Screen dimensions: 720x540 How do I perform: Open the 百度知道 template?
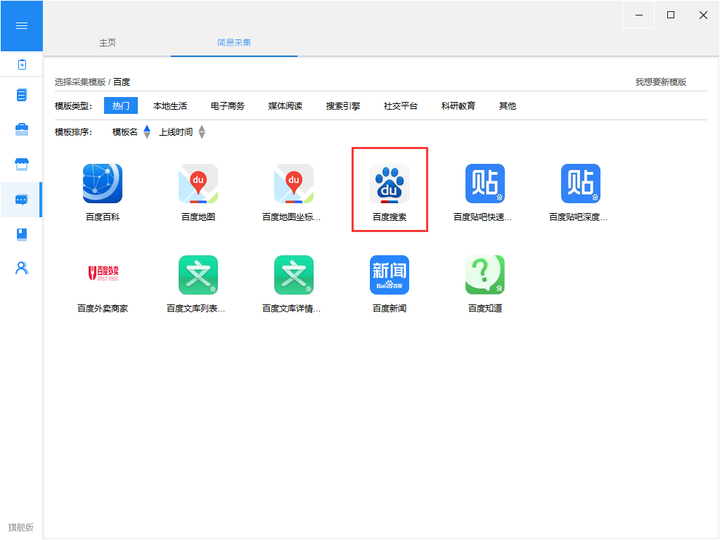click(485, 284)
